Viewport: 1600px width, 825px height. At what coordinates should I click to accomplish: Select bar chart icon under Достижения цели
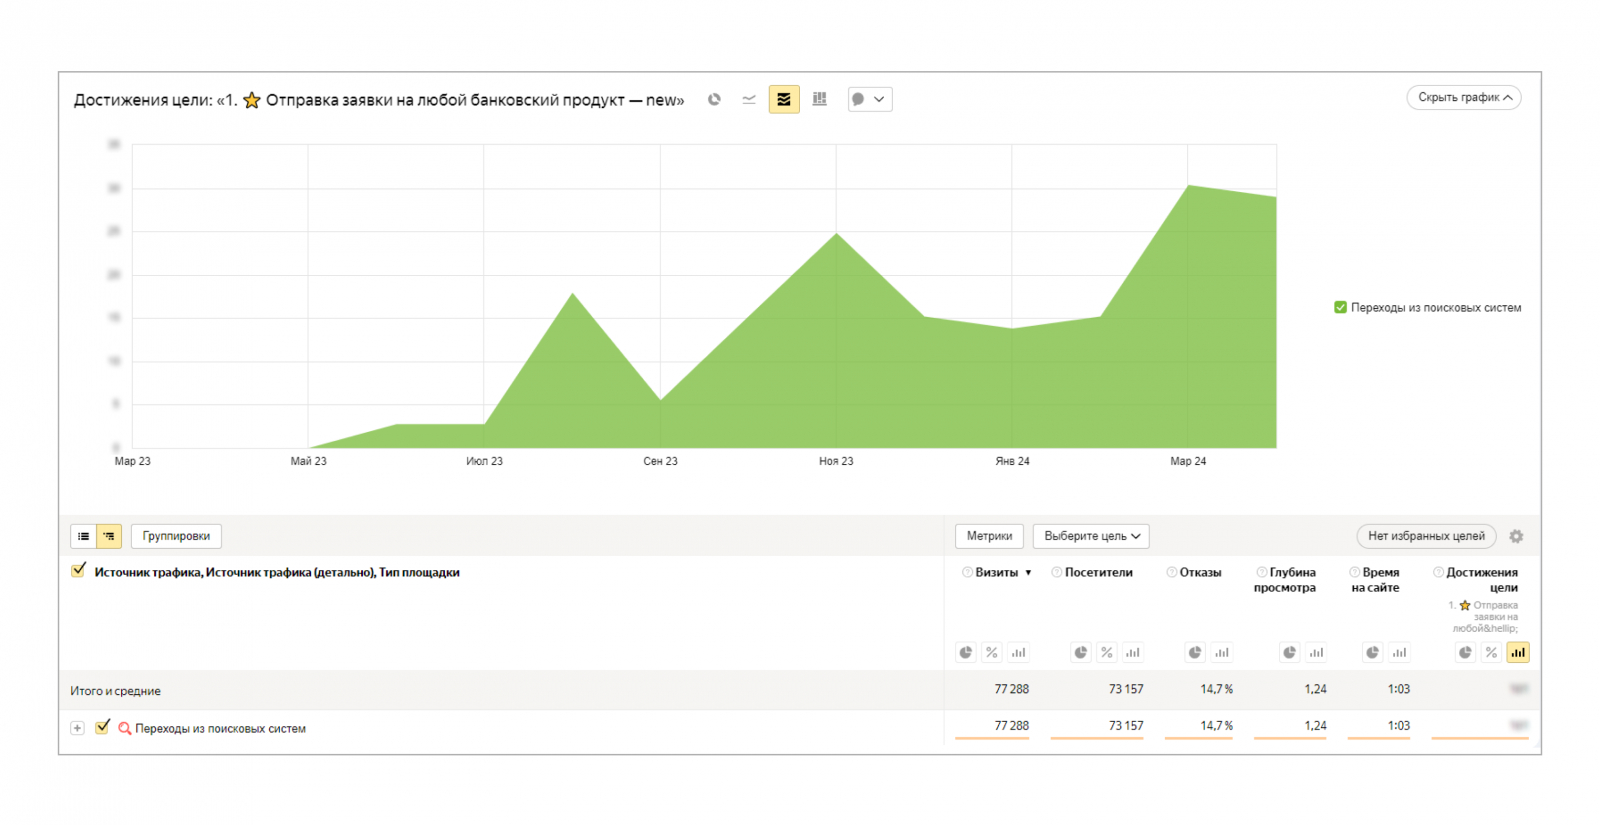pyautogui.click(x=1518, y=652)
